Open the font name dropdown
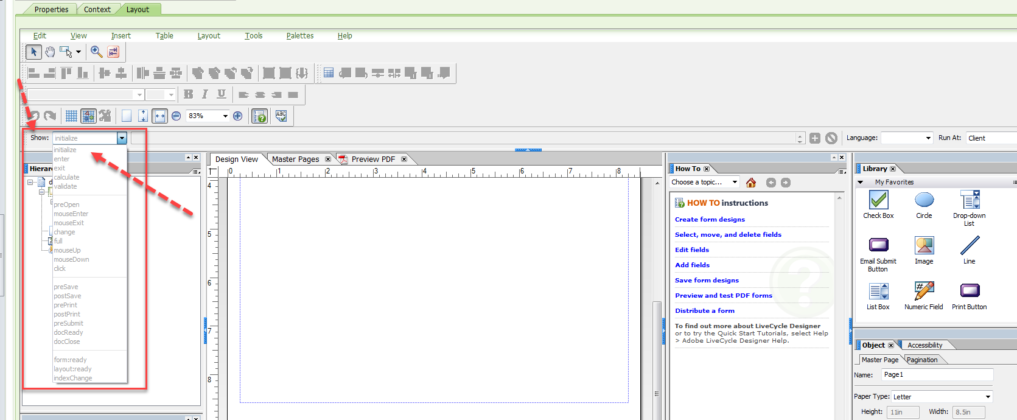The image size is (1017, 420). pyautogui.click(x=139, y=95)
